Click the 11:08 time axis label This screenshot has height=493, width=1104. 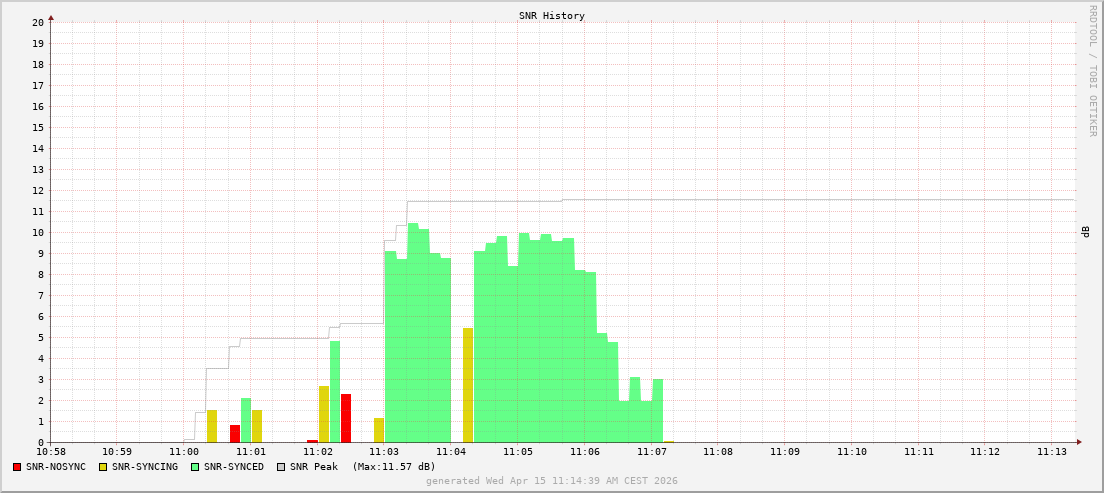(x=718, y=452)
